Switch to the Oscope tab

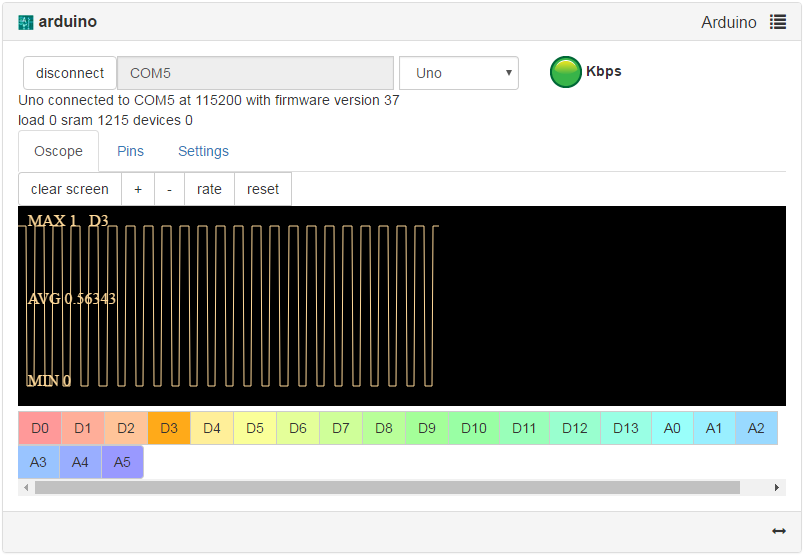[x=58, y=151]
